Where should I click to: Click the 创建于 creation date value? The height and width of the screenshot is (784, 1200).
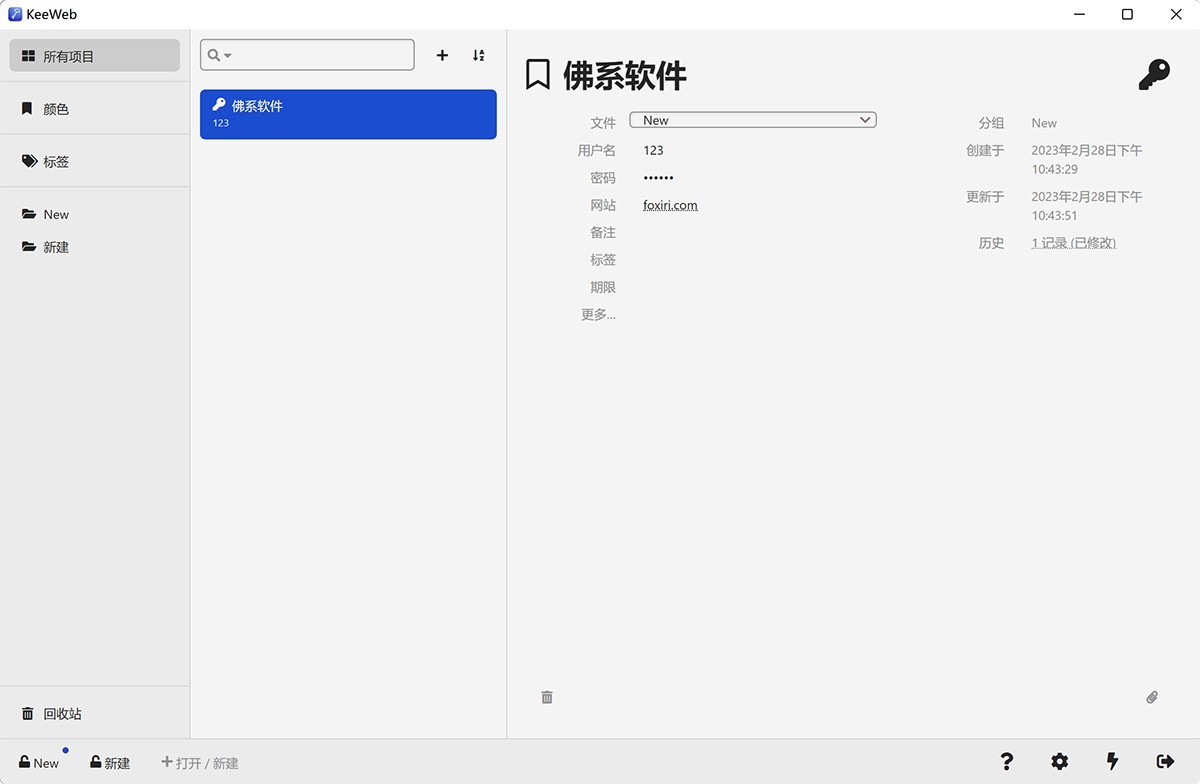pos(1086,160)
